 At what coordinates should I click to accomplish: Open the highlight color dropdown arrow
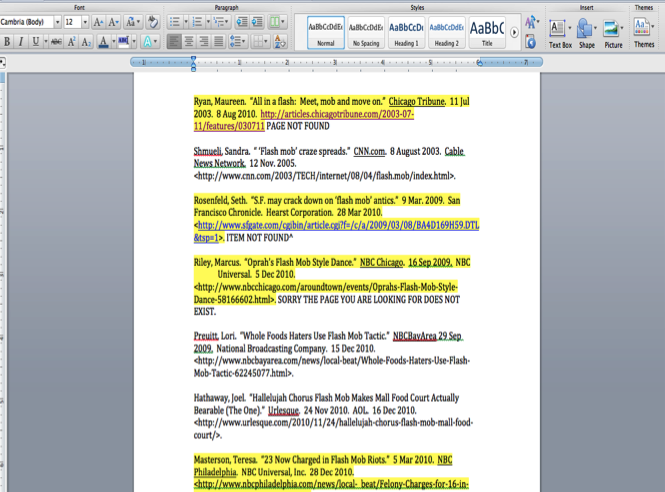(x=134, y=42)
